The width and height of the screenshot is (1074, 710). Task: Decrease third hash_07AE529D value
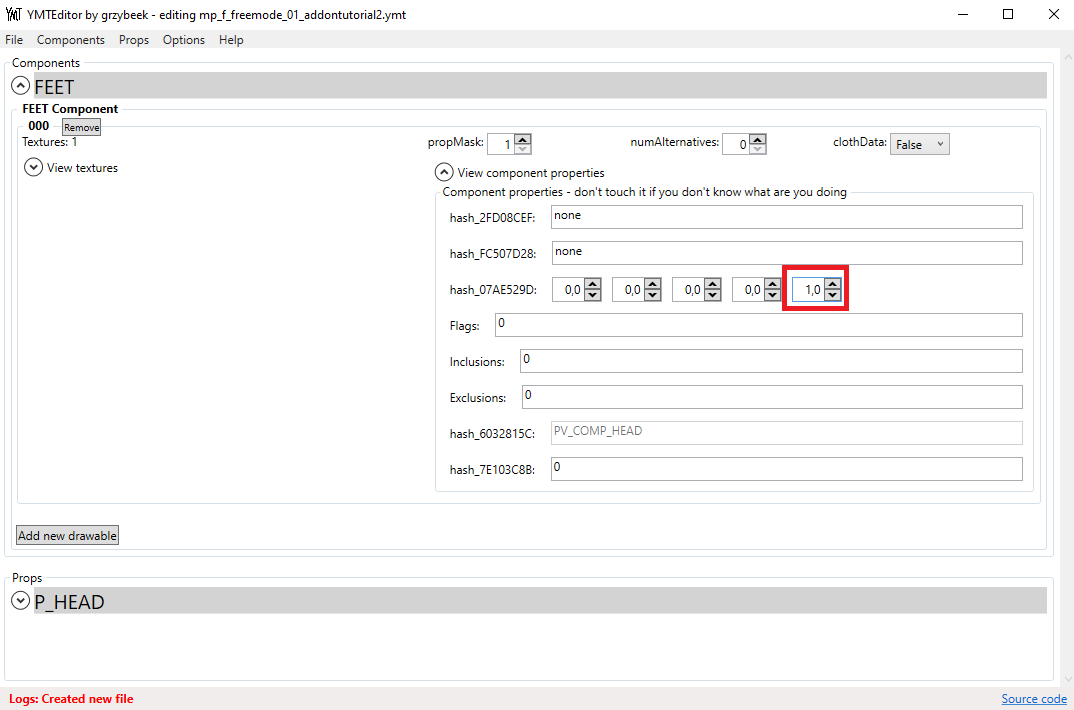pyautogui.click(x=713, y=295)
